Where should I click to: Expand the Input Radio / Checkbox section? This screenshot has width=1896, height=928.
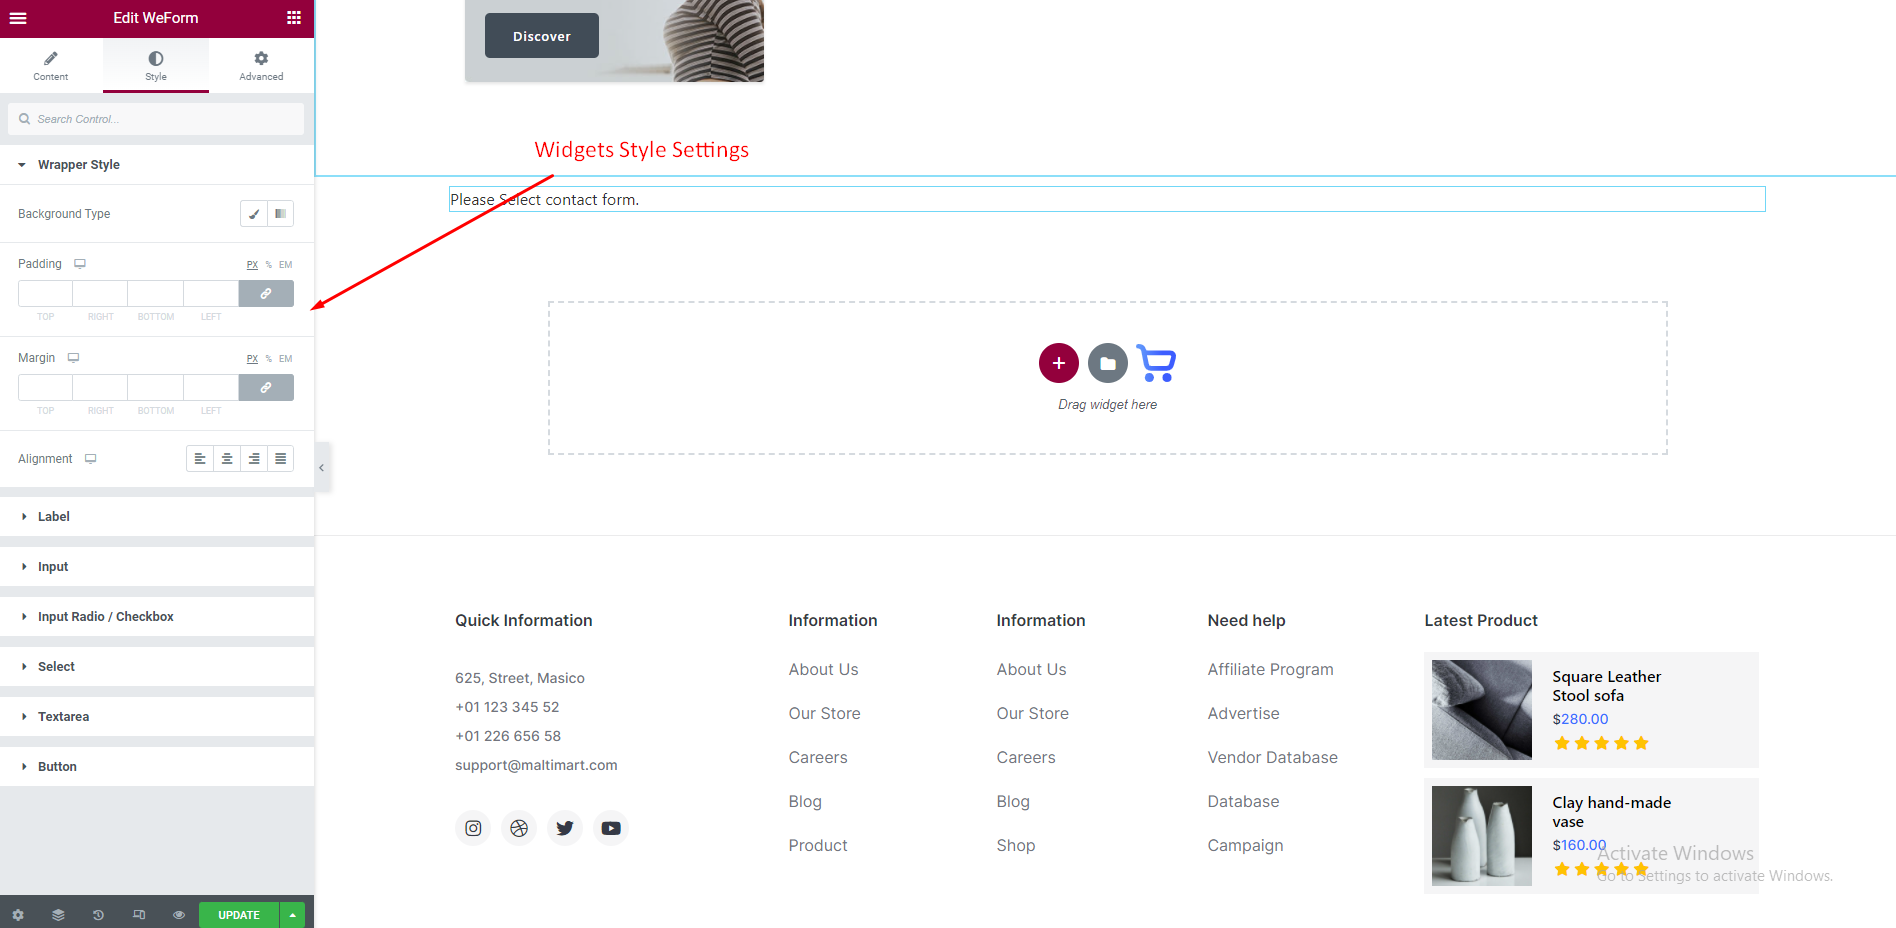point(105,617)
